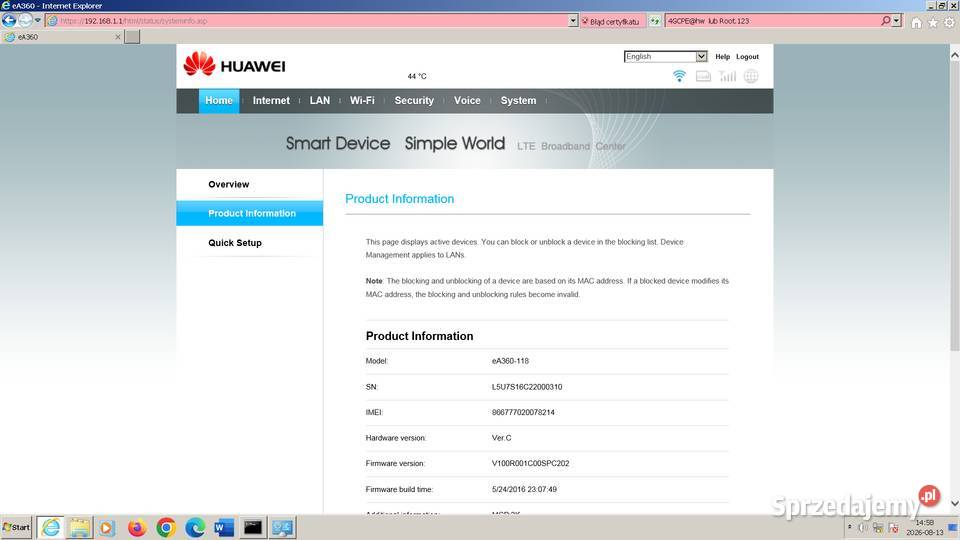Expand the search box provider dropdown arrow
This screenshot has width=960, height=540.
click(897, 21)
